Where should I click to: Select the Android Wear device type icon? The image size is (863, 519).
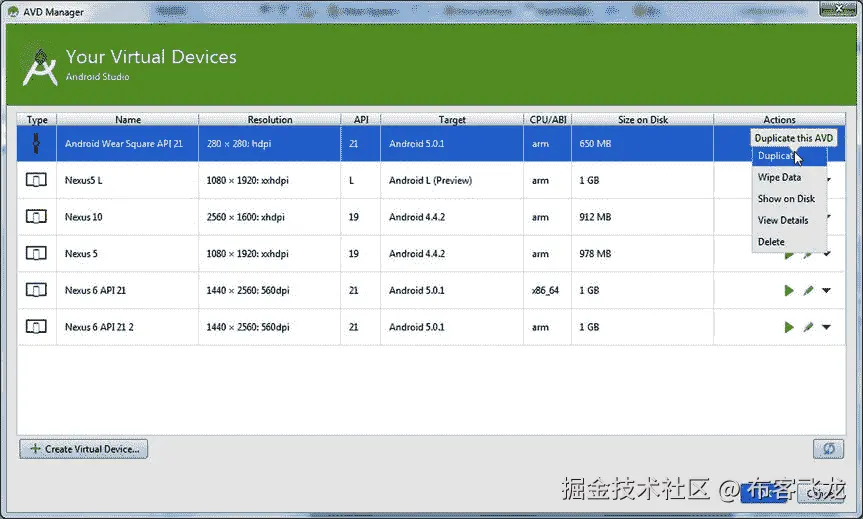[36, 144]
